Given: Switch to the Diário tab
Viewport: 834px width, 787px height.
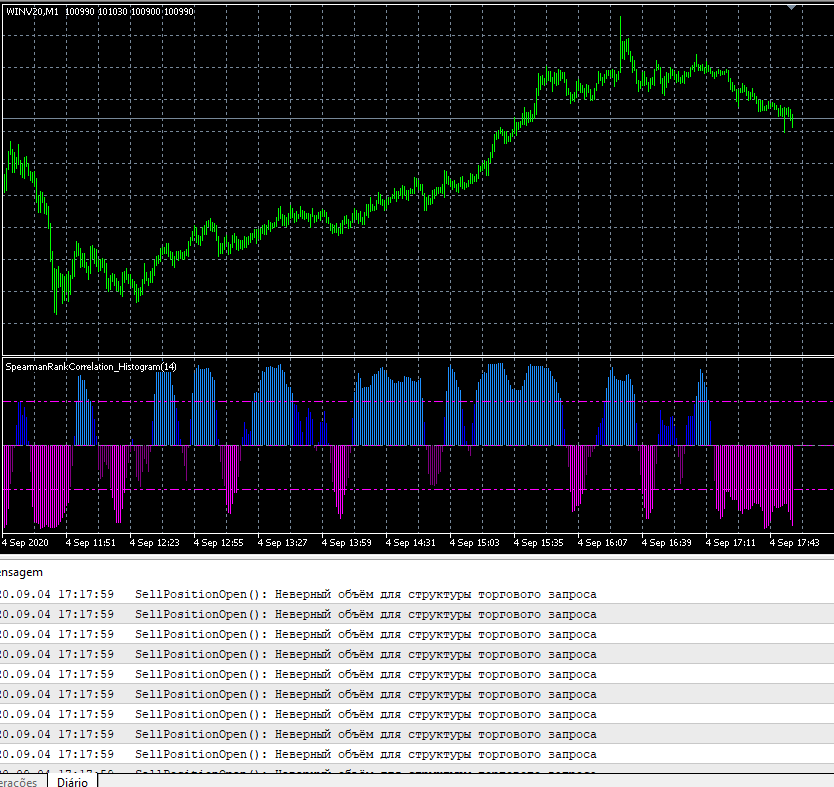Looking at the screenshot, I should click(72, 781).
